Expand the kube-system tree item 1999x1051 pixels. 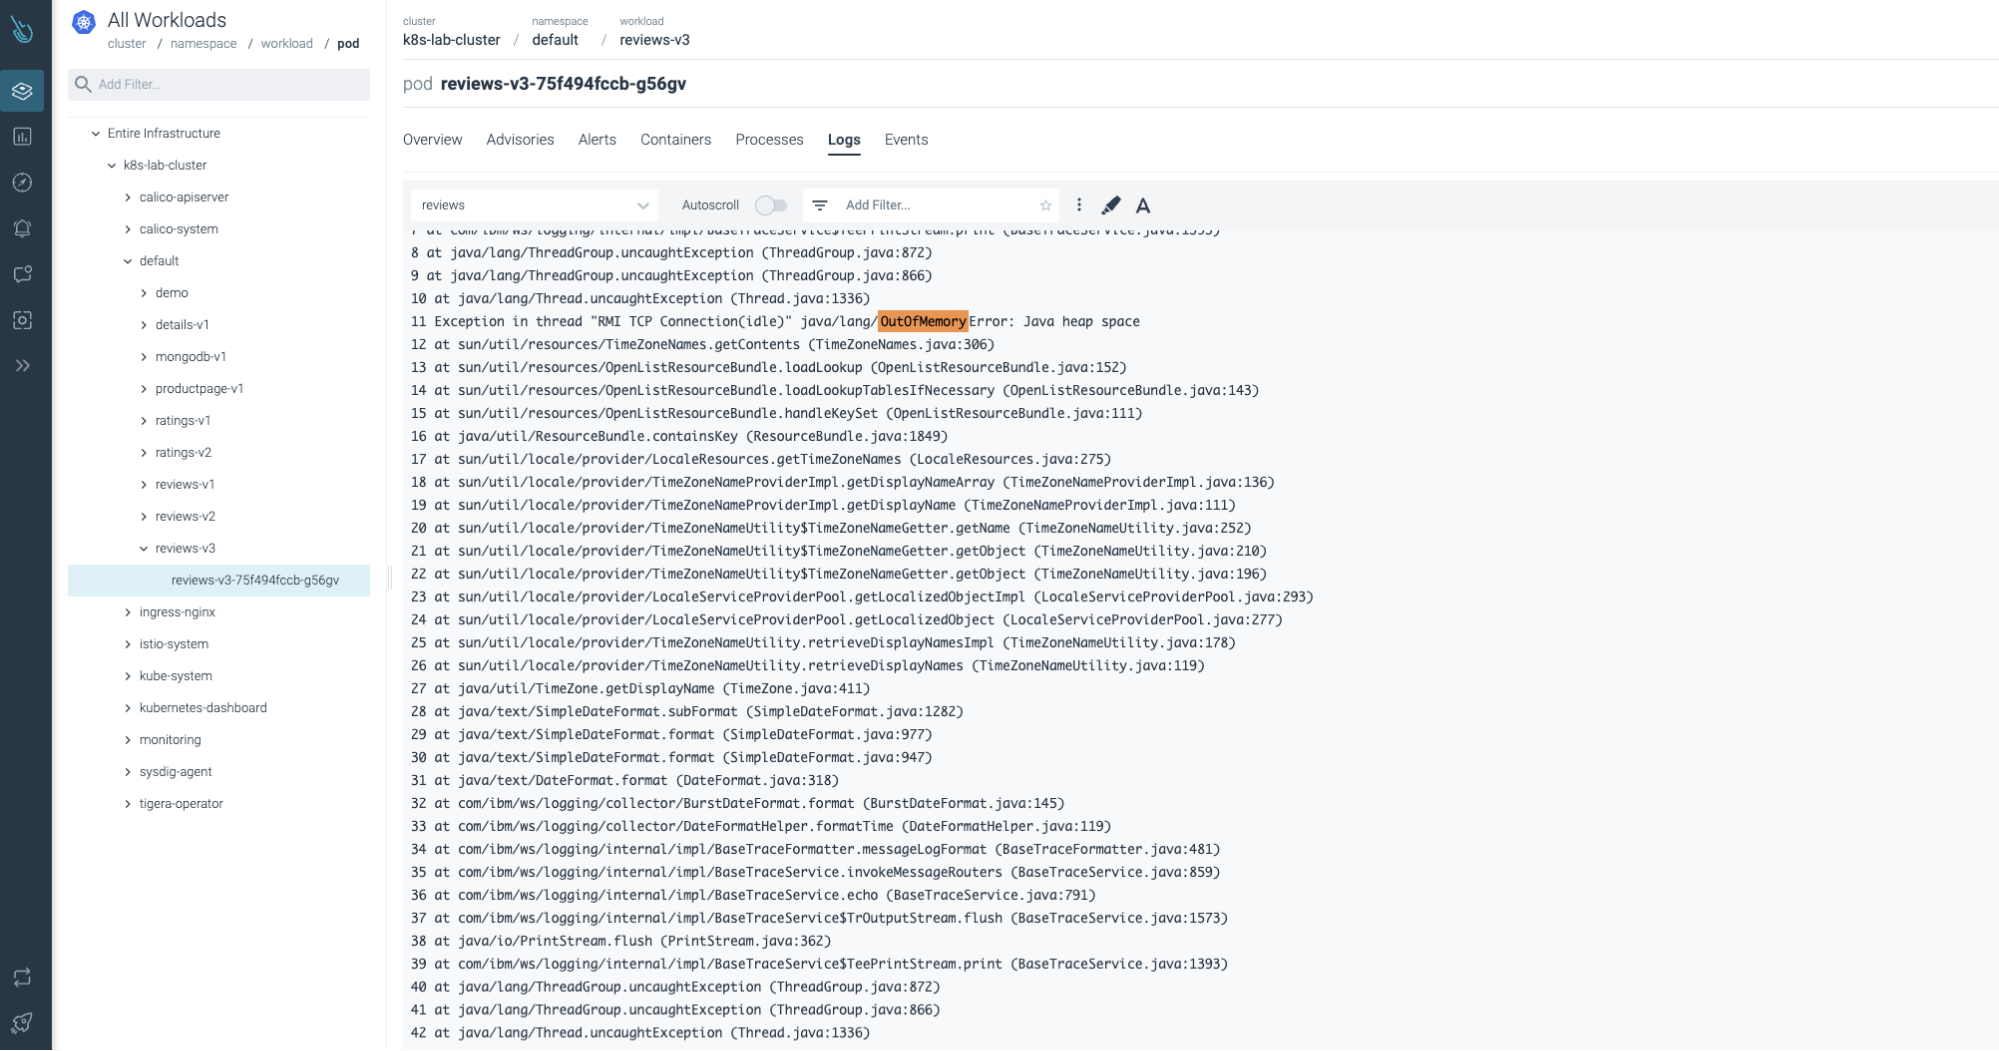pos(128,676)
